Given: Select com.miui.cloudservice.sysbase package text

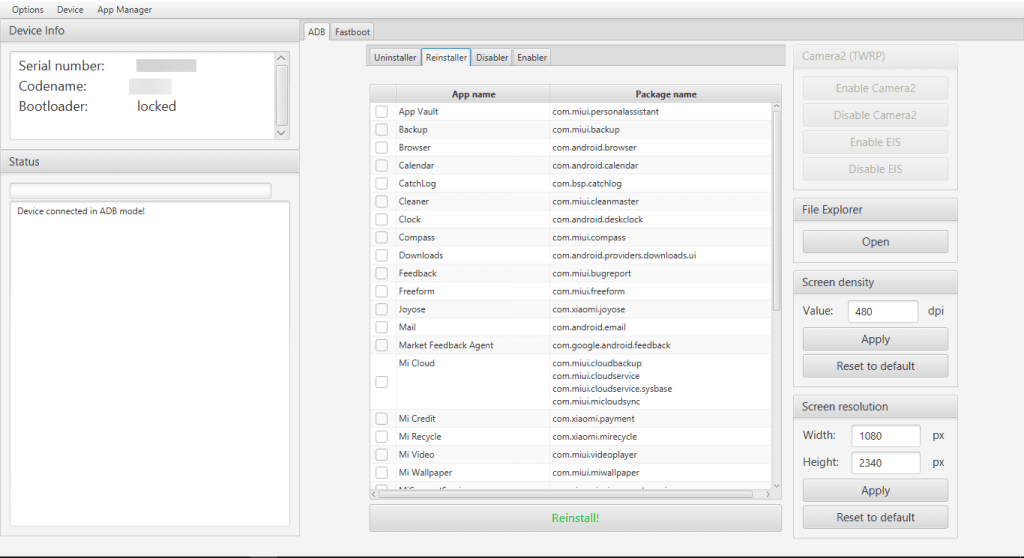Looking at the screenshot, I should [612, 389].
